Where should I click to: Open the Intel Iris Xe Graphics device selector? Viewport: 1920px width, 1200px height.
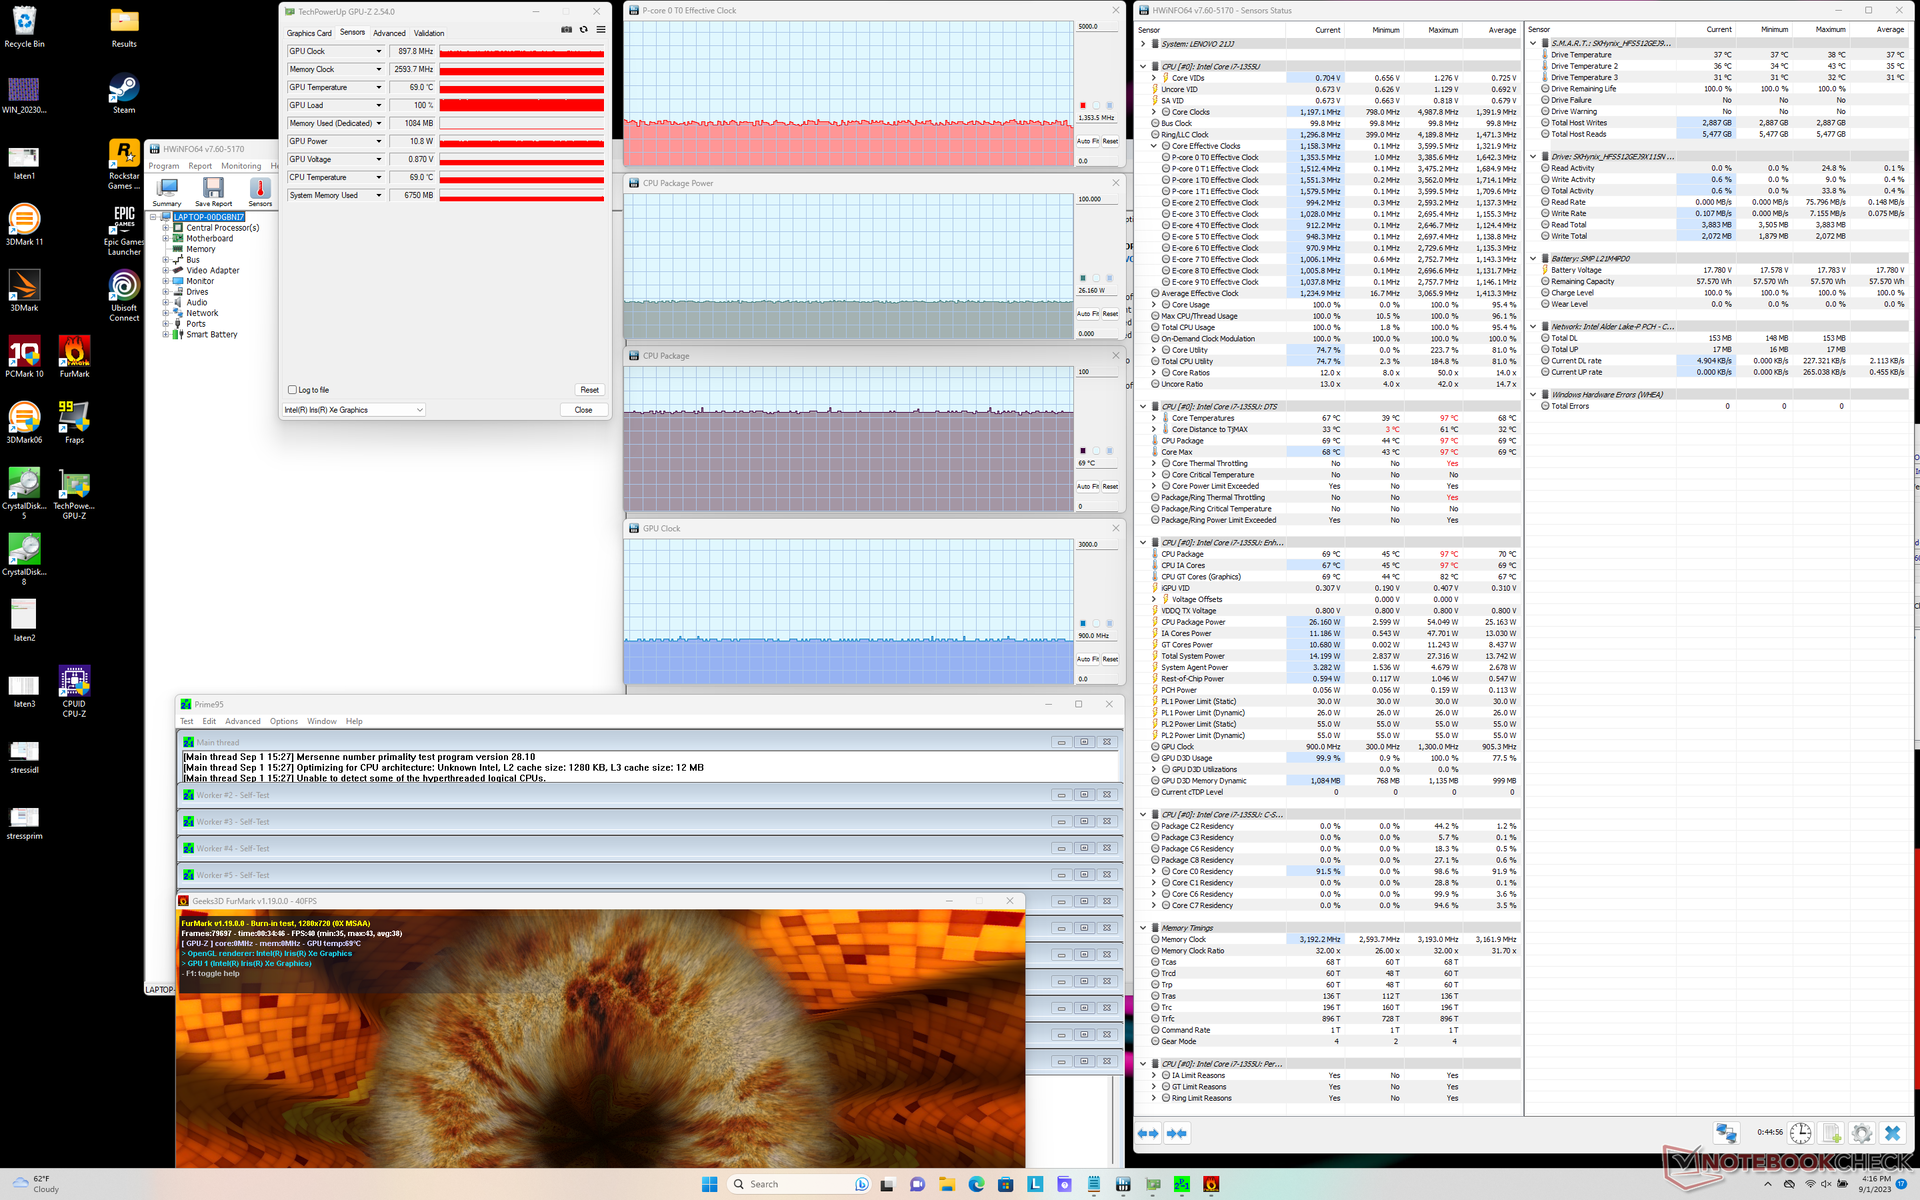tap(354, 410)
